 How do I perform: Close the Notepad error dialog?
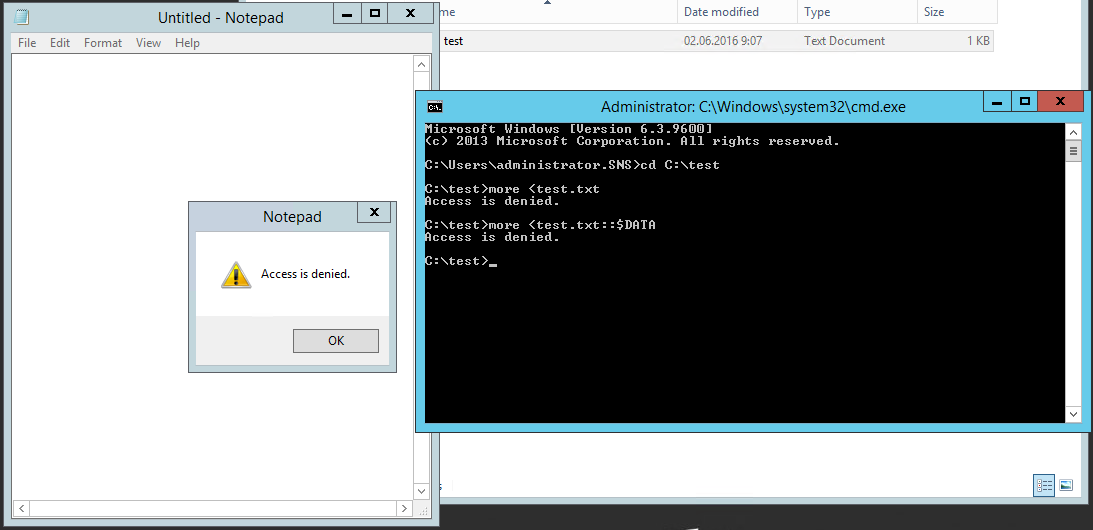tap(374, 212)
